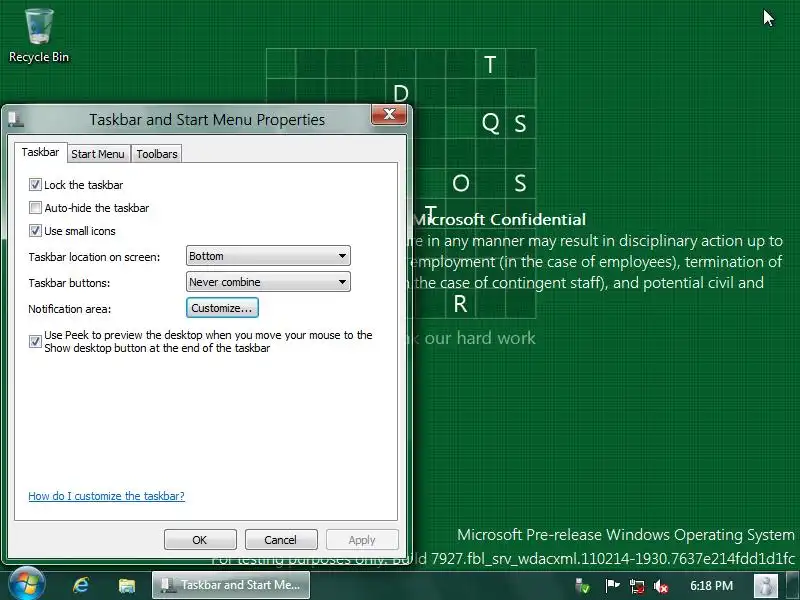The image size is (800, 600).
Task: Open How do I customize the taskbar link
Action: click(x=106, y=496)
